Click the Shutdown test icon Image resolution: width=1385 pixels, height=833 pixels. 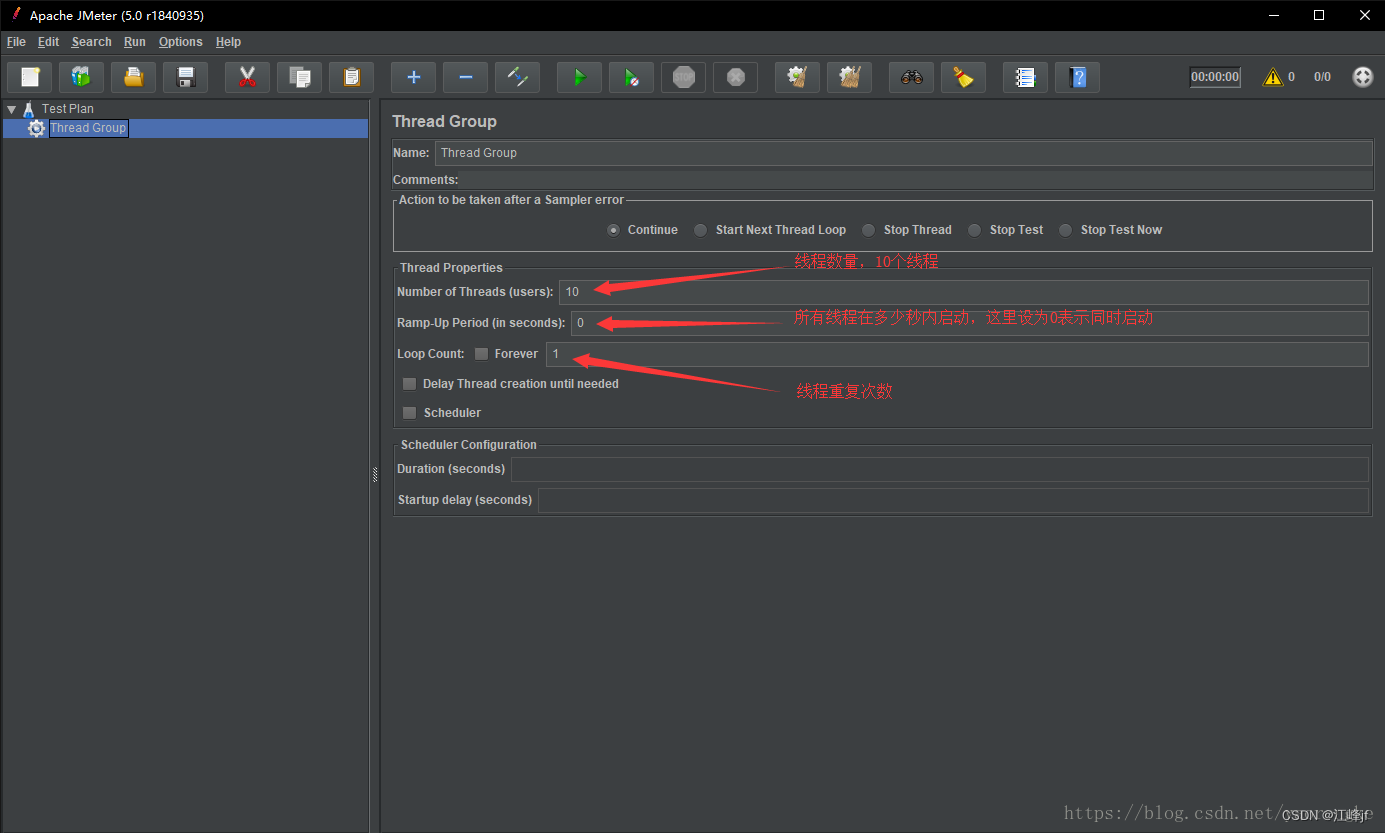(x=735, y=77)
